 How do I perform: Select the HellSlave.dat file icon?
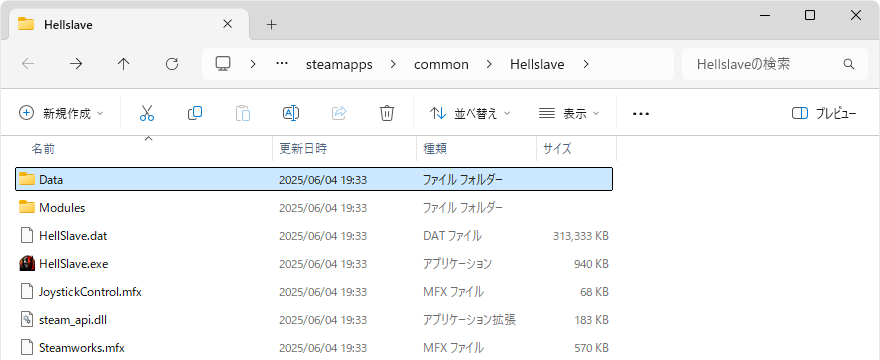click(x=27, y=236)
